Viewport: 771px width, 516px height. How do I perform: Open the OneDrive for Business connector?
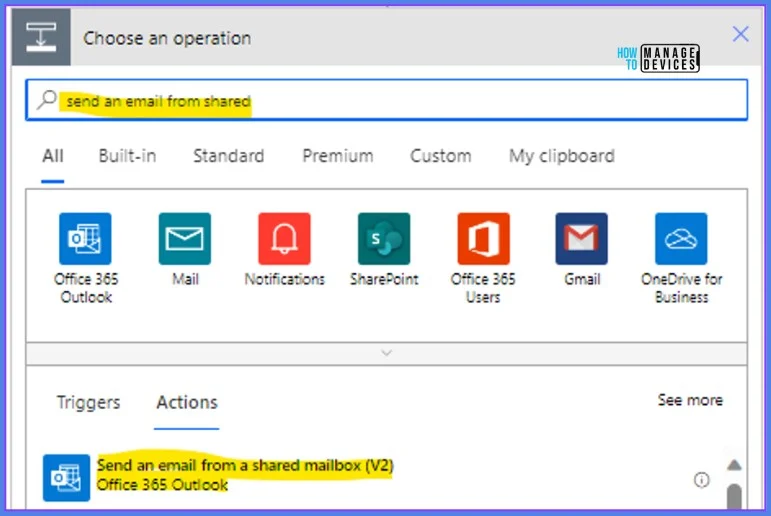[681, 239]
